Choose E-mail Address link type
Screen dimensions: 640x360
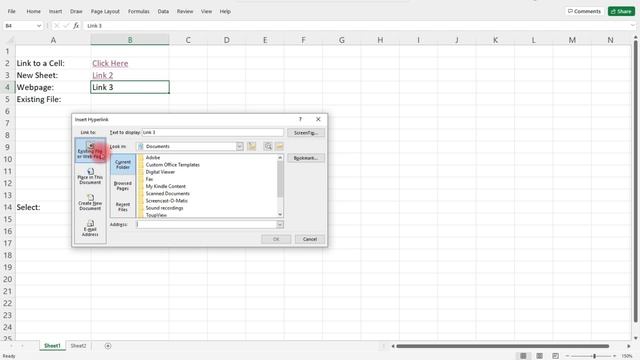click(90, 228)
